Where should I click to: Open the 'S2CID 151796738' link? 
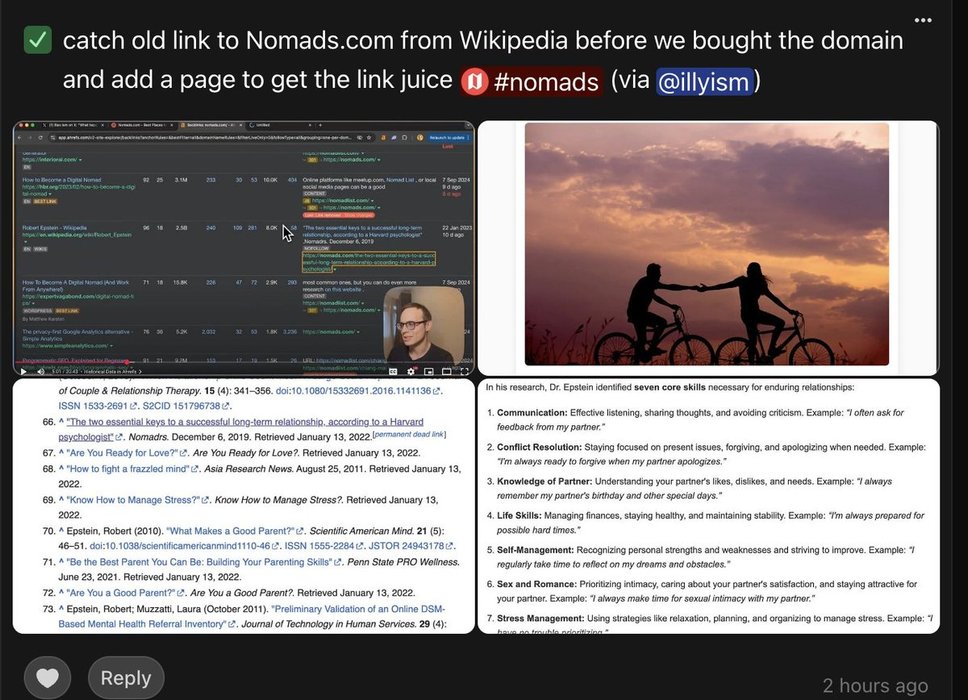[x=182, y=406]
